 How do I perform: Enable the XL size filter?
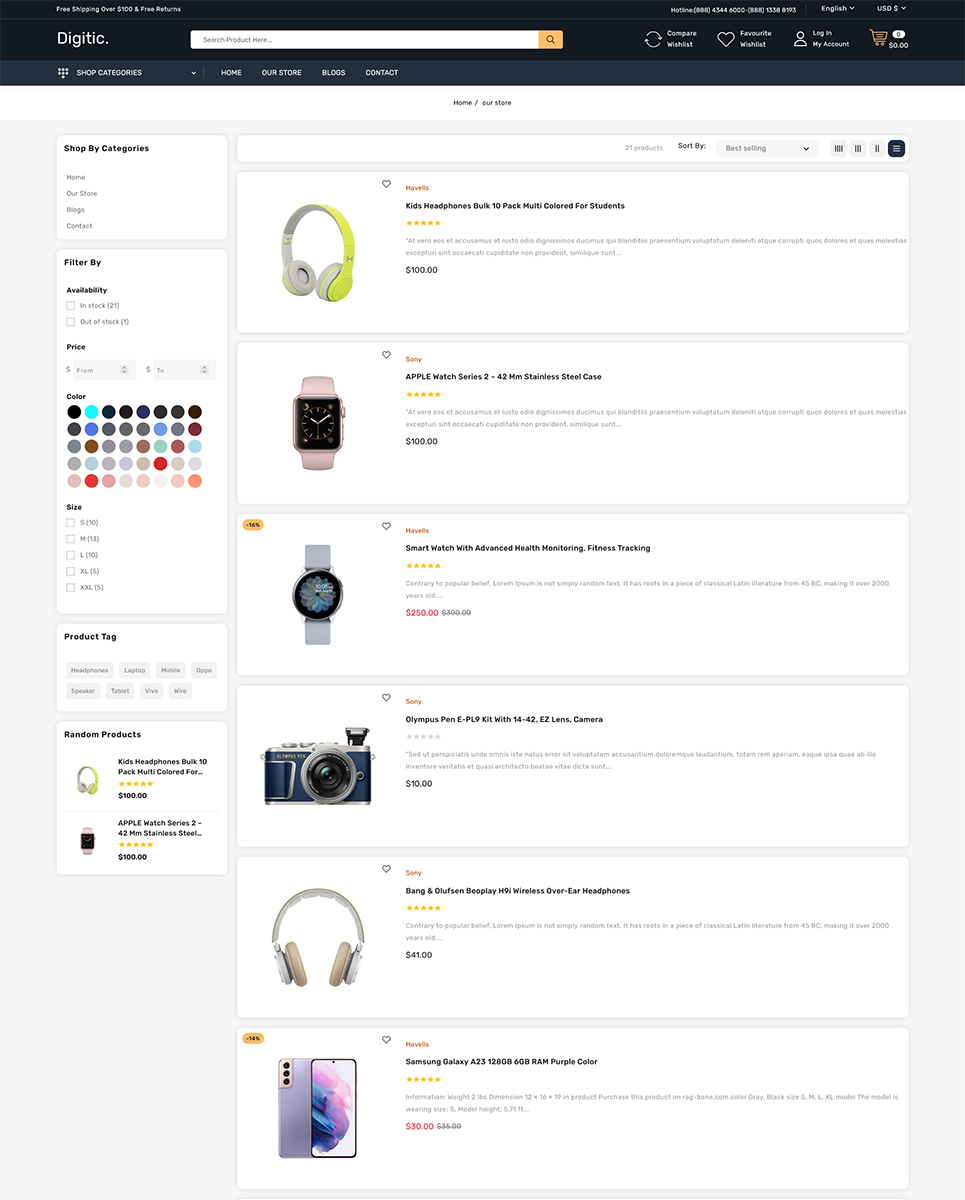[70, 571]
